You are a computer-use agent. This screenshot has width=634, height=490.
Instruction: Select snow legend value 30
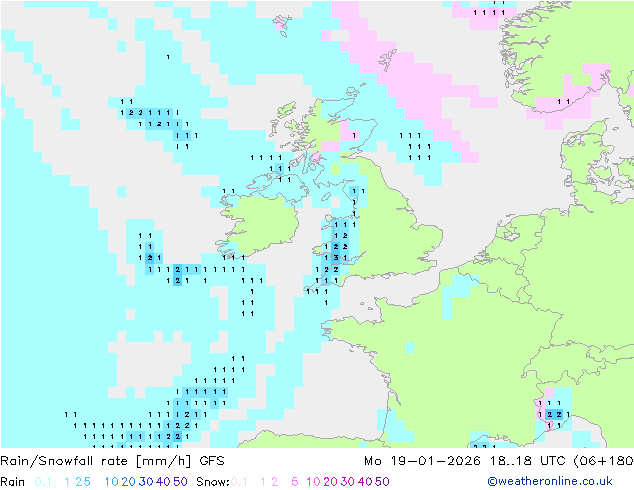pos(348,482)
